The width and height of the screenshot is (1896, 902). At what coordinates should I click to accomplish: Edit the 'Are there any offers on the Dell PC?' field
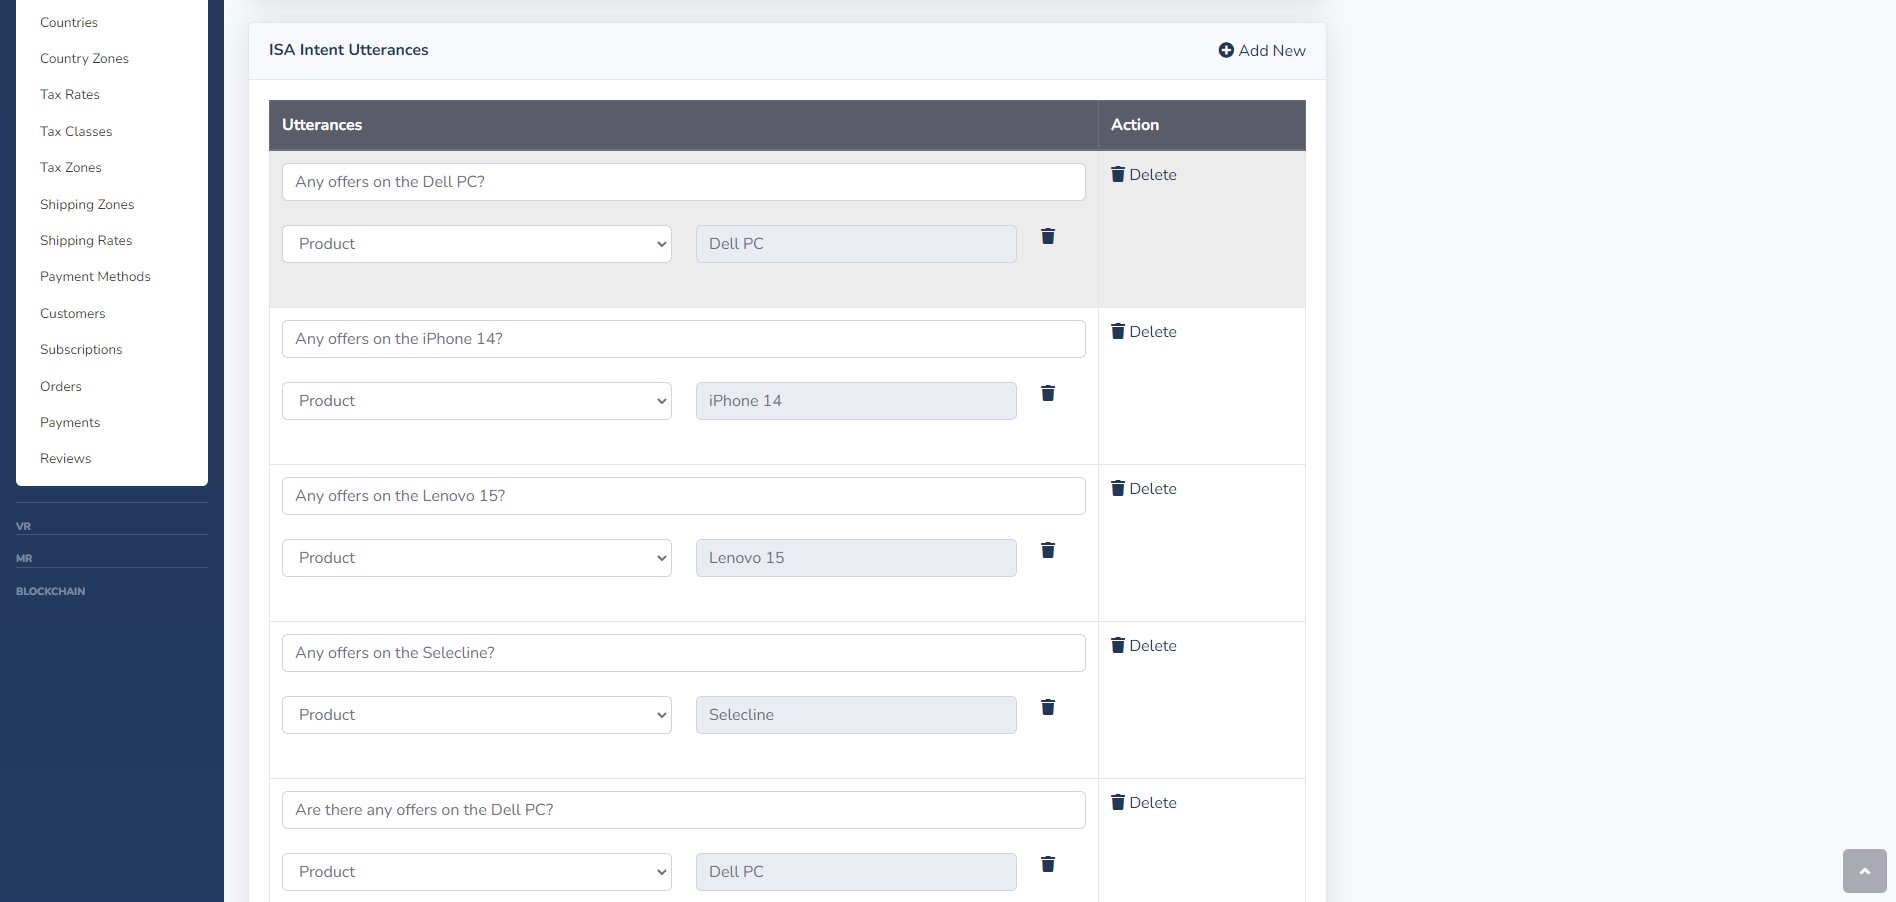(684, 810)
